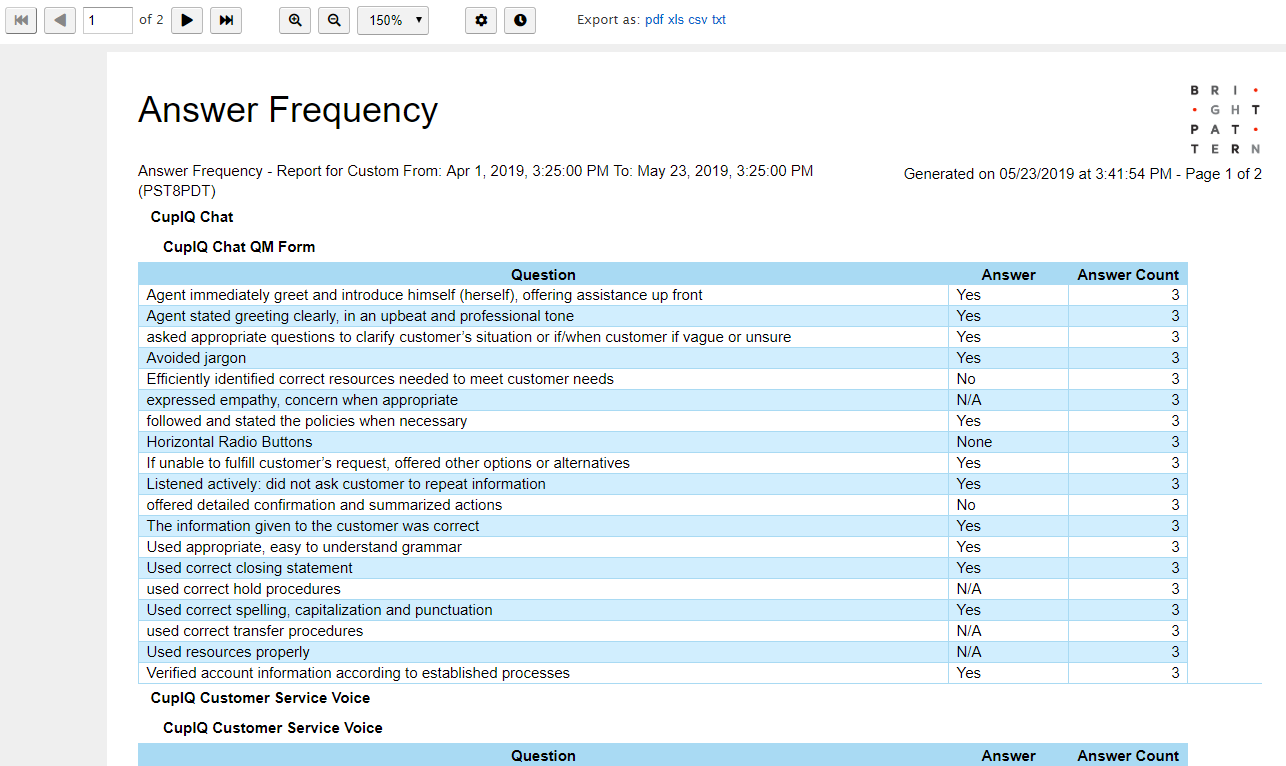1286x766 pixels.
Task: Go to next report page
Action: (187, 20)
